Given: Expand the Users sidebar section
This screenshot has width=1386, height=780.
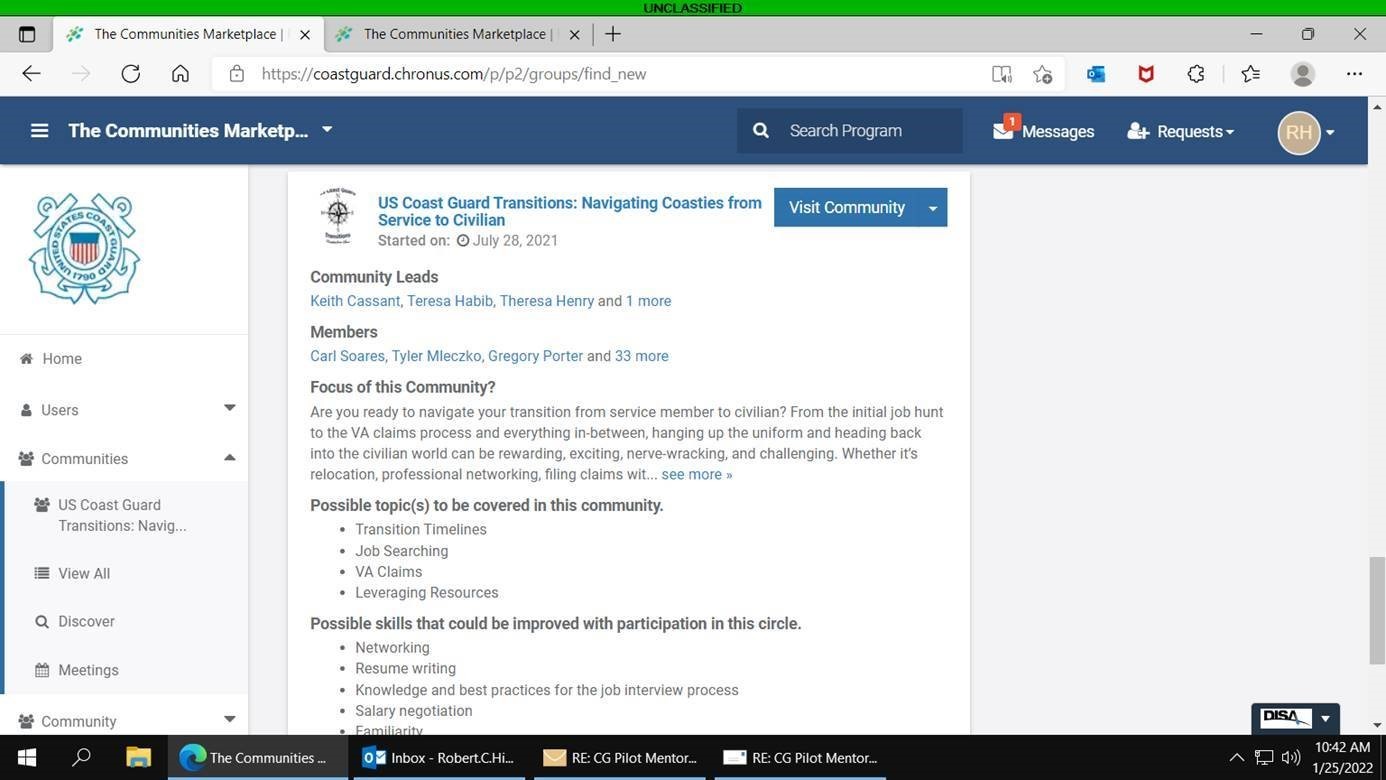Looking at the screenshot, I should (229, 409).
